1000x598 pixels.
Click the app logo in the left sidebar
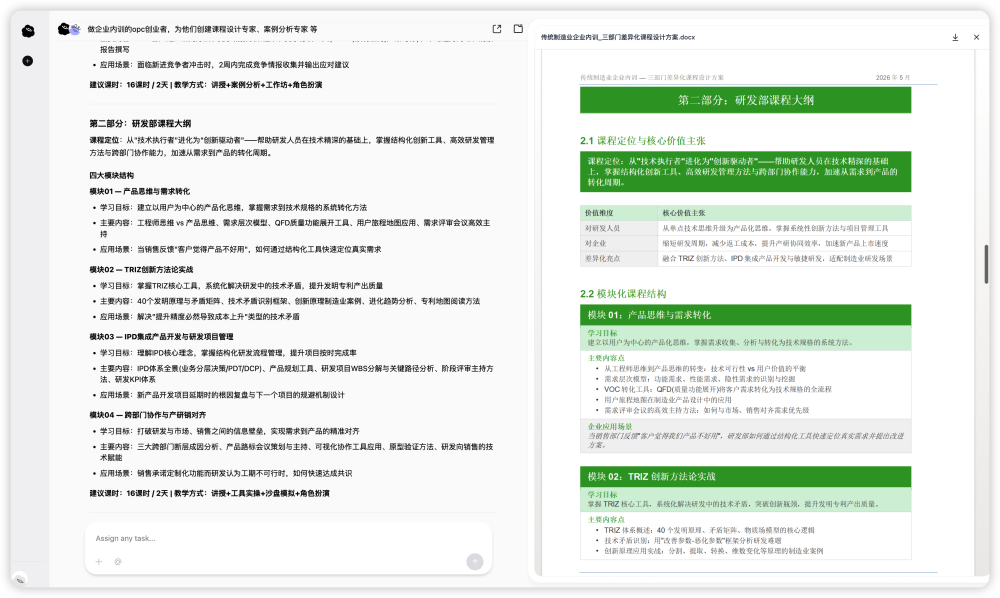[x=28, y=31]
